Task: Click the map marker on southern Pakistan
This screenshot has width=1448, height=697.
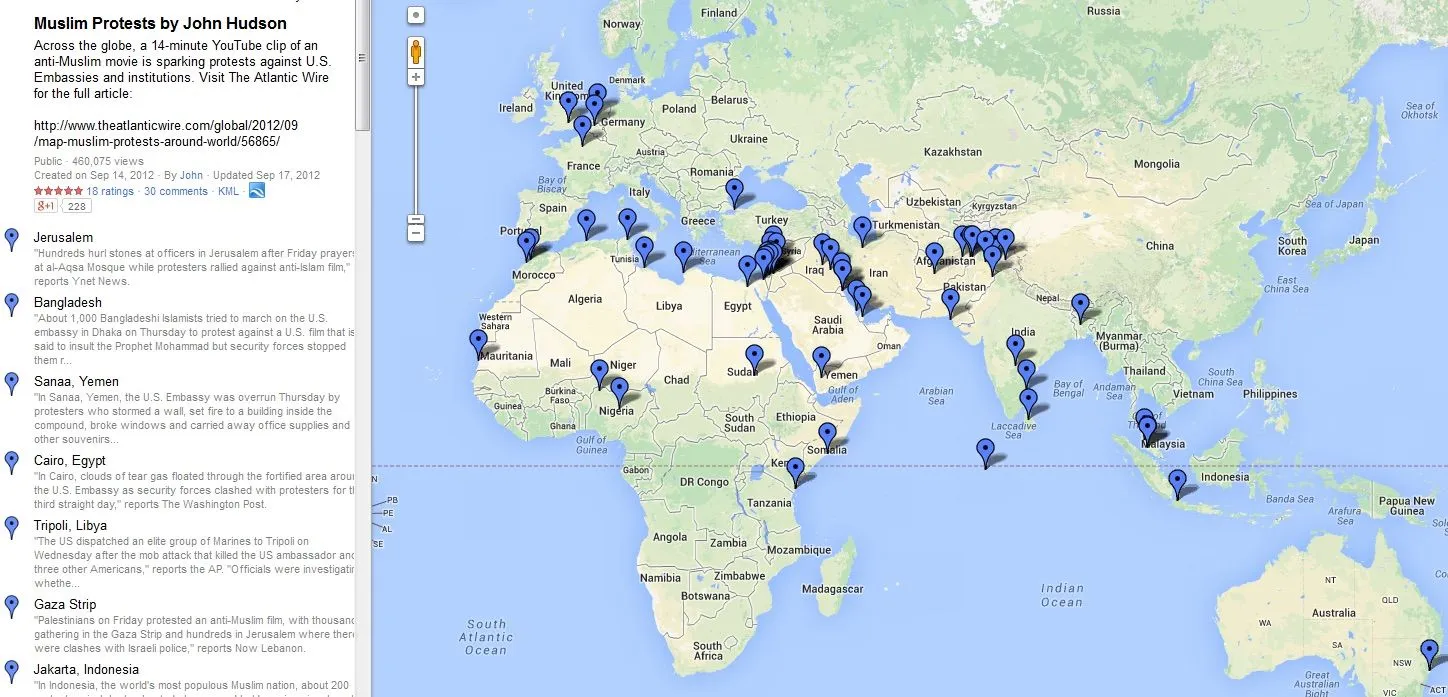Action: tap(951, 304)
